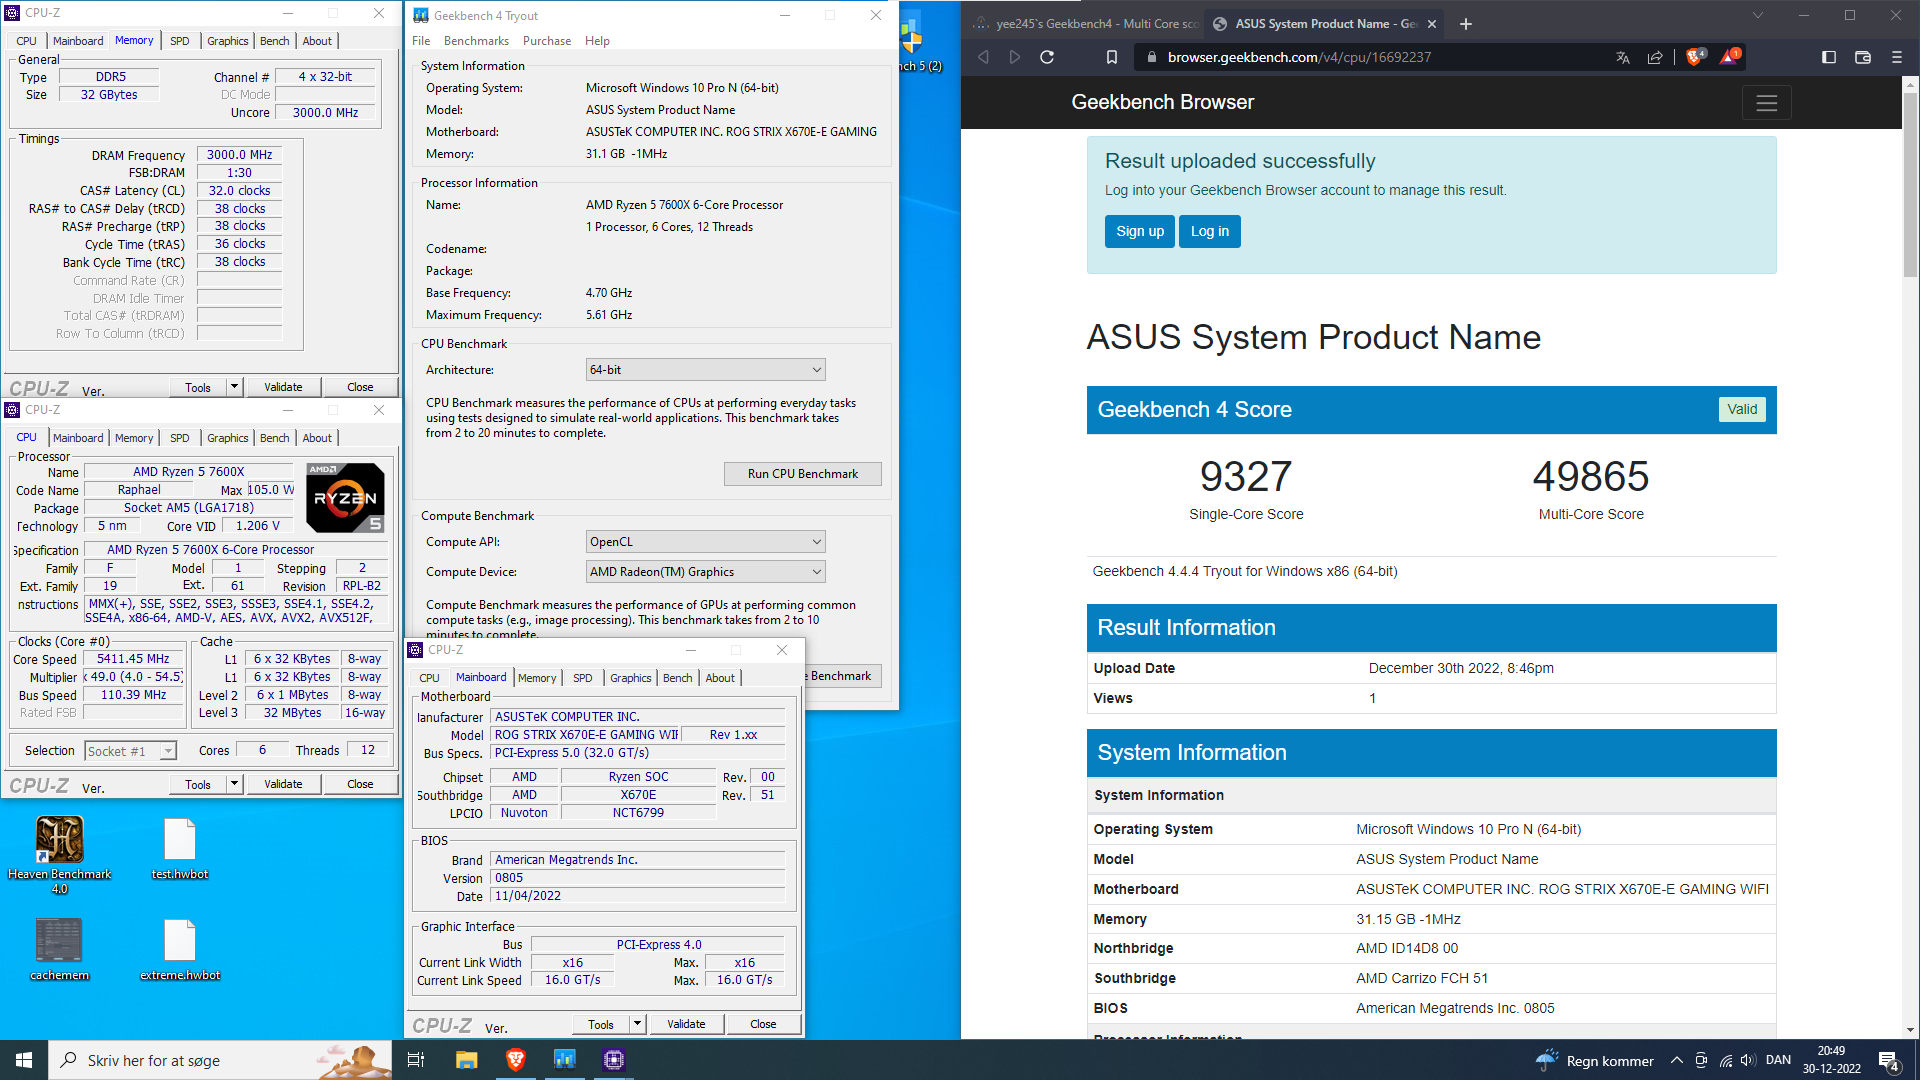Image resolution: width=1920 pixels, height=1080 pixels.
Task: Expand Tools arrow in CPU-Z CPU window
Action: coord(235,784)
